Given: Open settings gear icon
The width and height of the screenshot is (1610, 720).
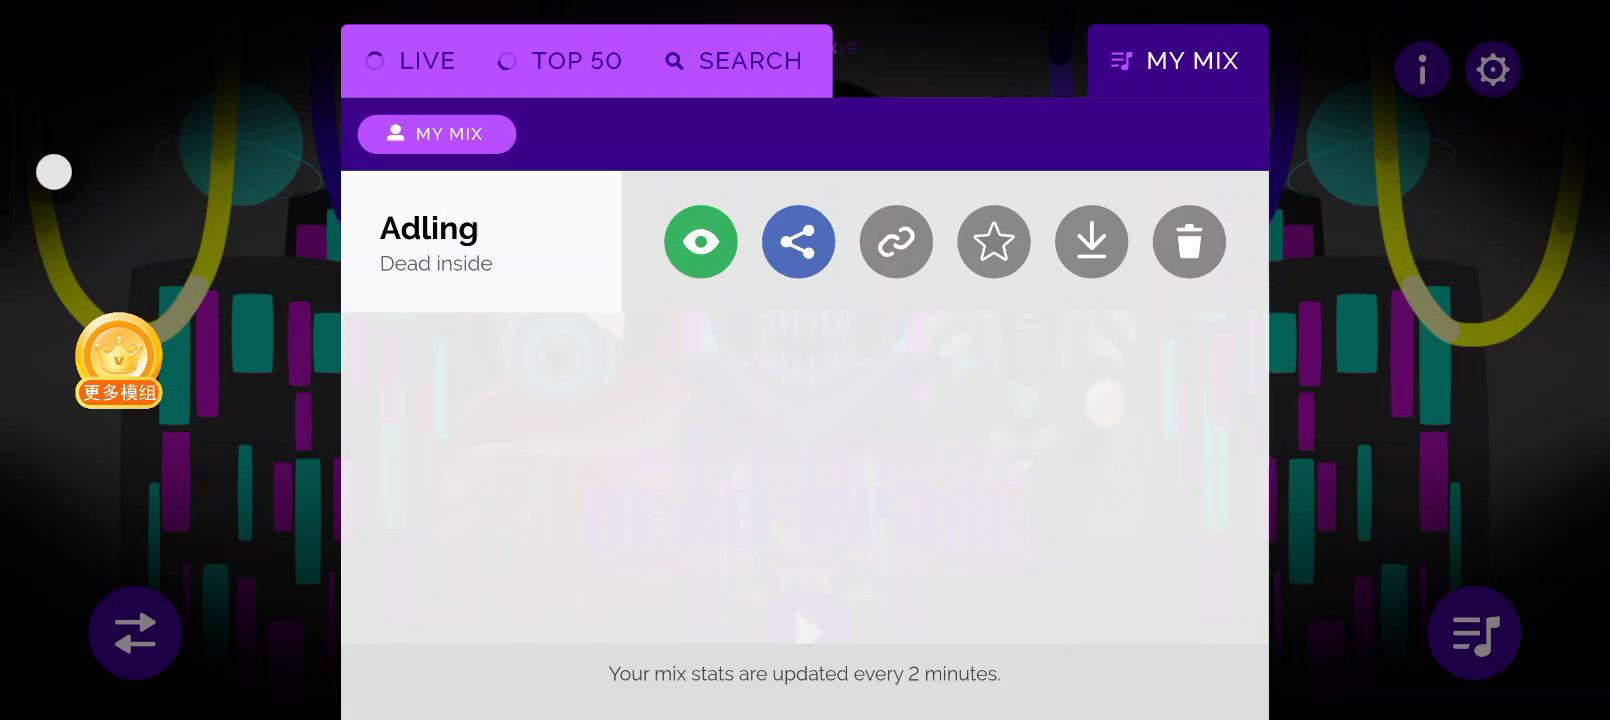Looking at the screenshot, I should point(1493,69).
